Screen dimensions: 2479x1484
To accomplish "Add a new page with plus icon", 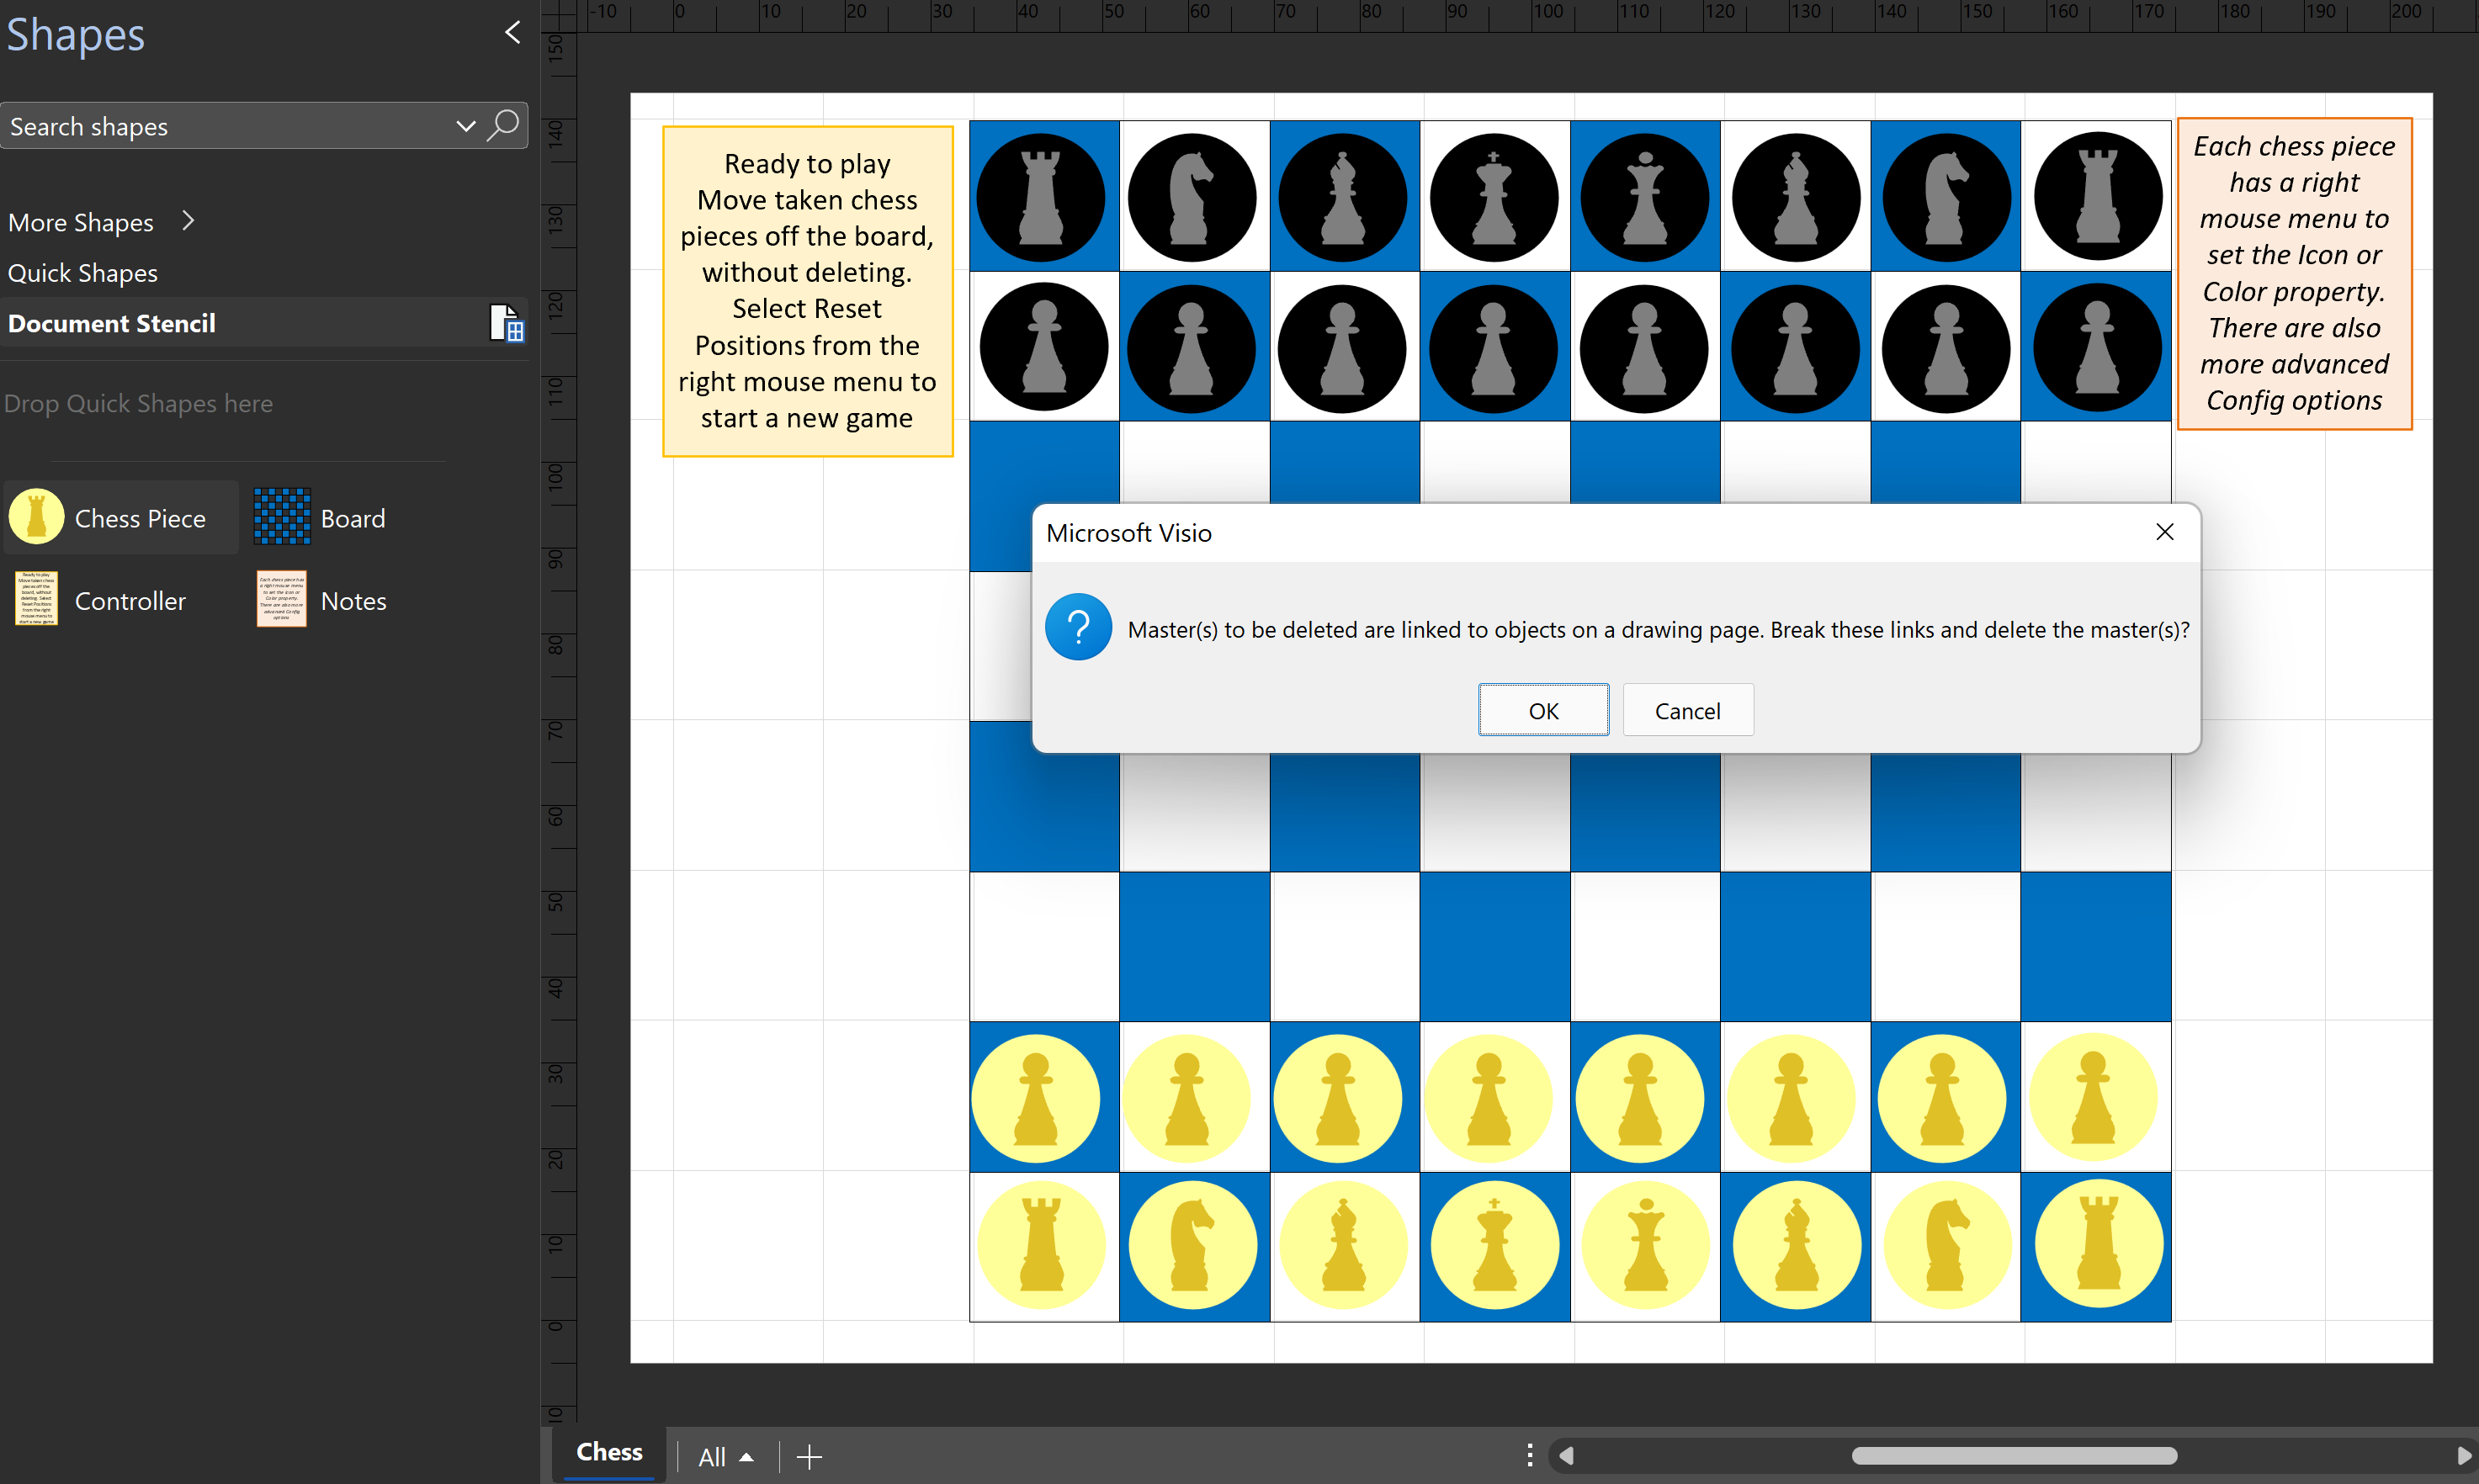I will pos(809,1457).
